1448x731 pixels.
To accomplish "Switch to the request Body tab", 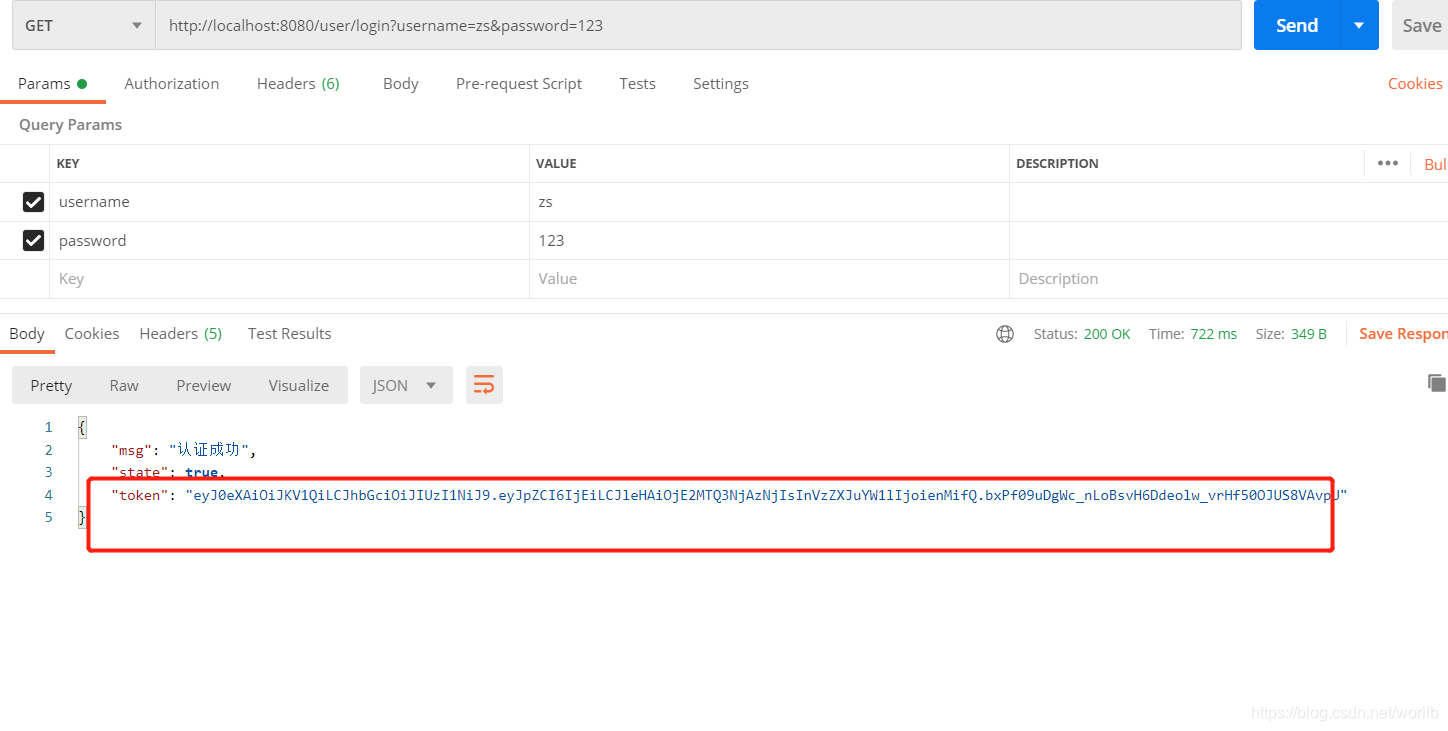I will point(400,83).
